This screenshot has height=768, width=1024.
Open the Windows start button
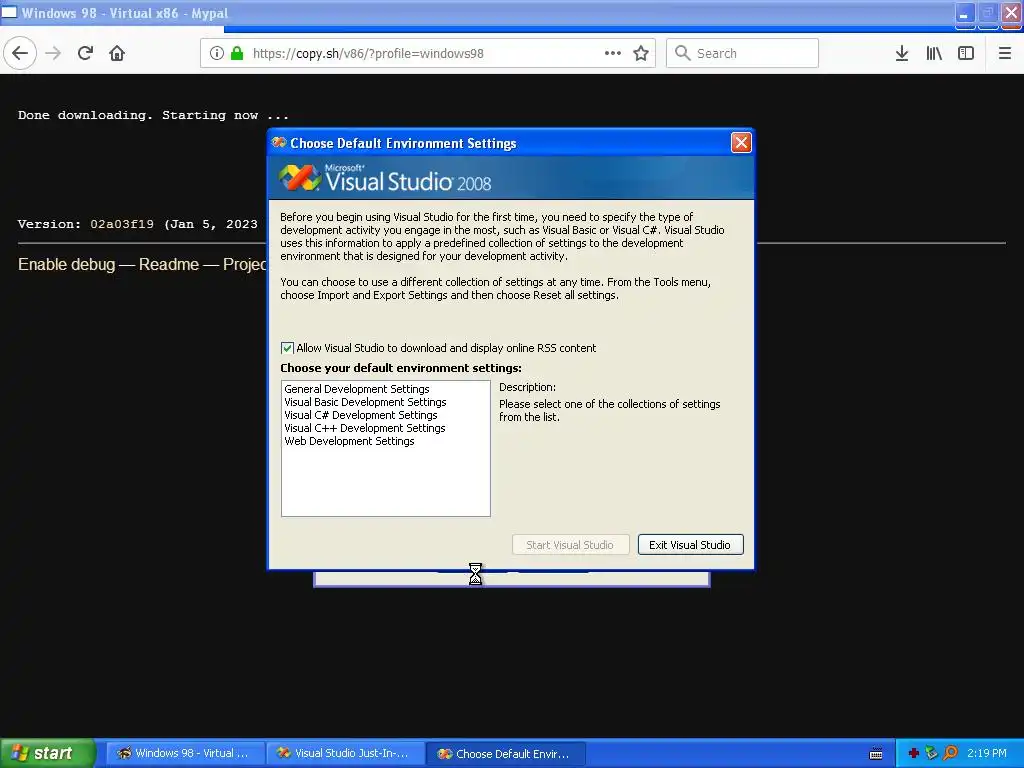point(48,753)
